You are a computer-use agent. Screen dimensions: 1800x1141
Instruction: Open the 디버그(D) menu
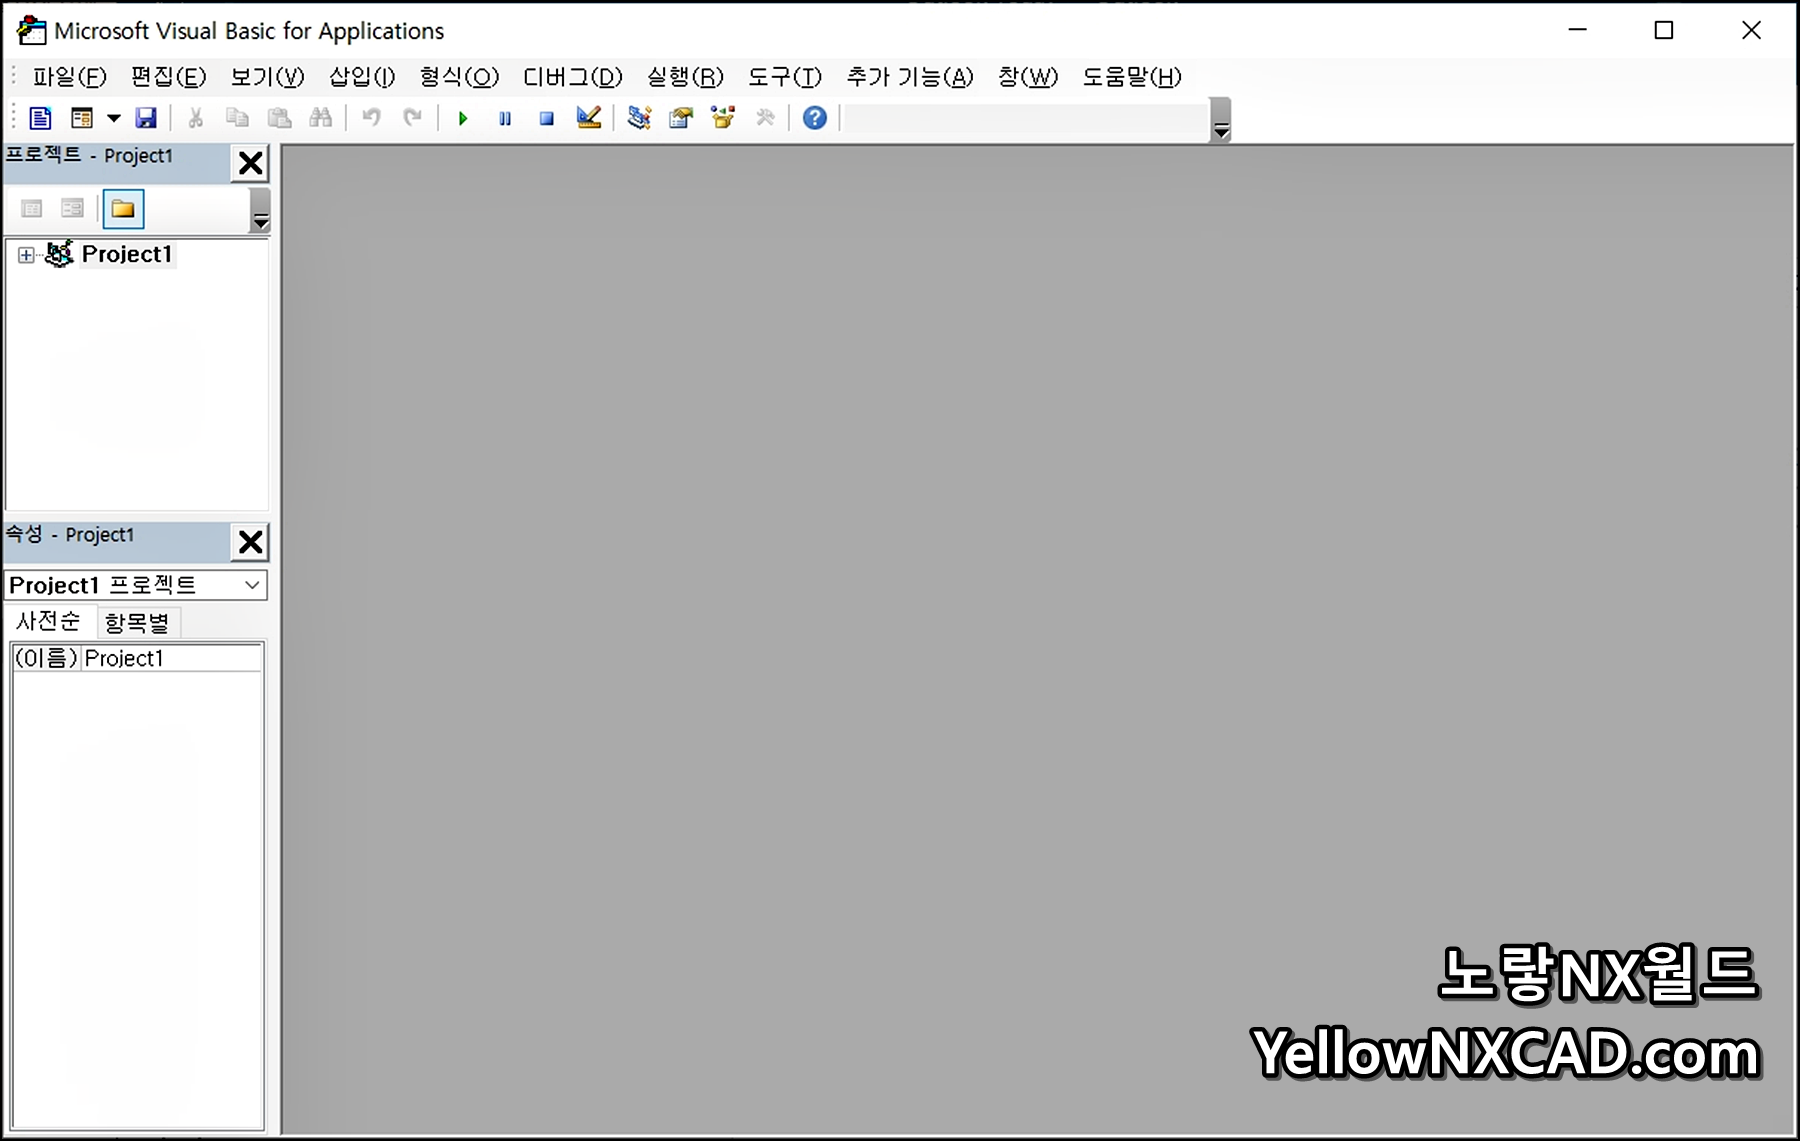(573, 77)
